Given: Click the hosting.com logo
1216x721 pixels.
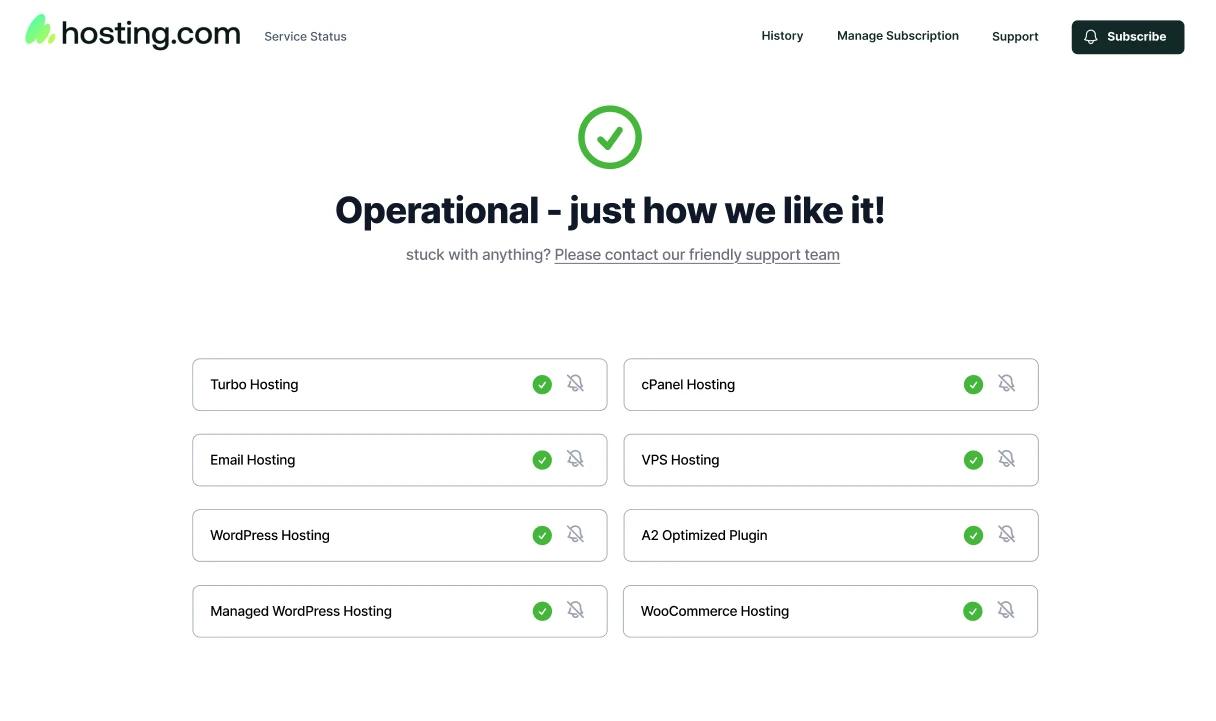Looking at the screenshot, I should click(133, 33).
